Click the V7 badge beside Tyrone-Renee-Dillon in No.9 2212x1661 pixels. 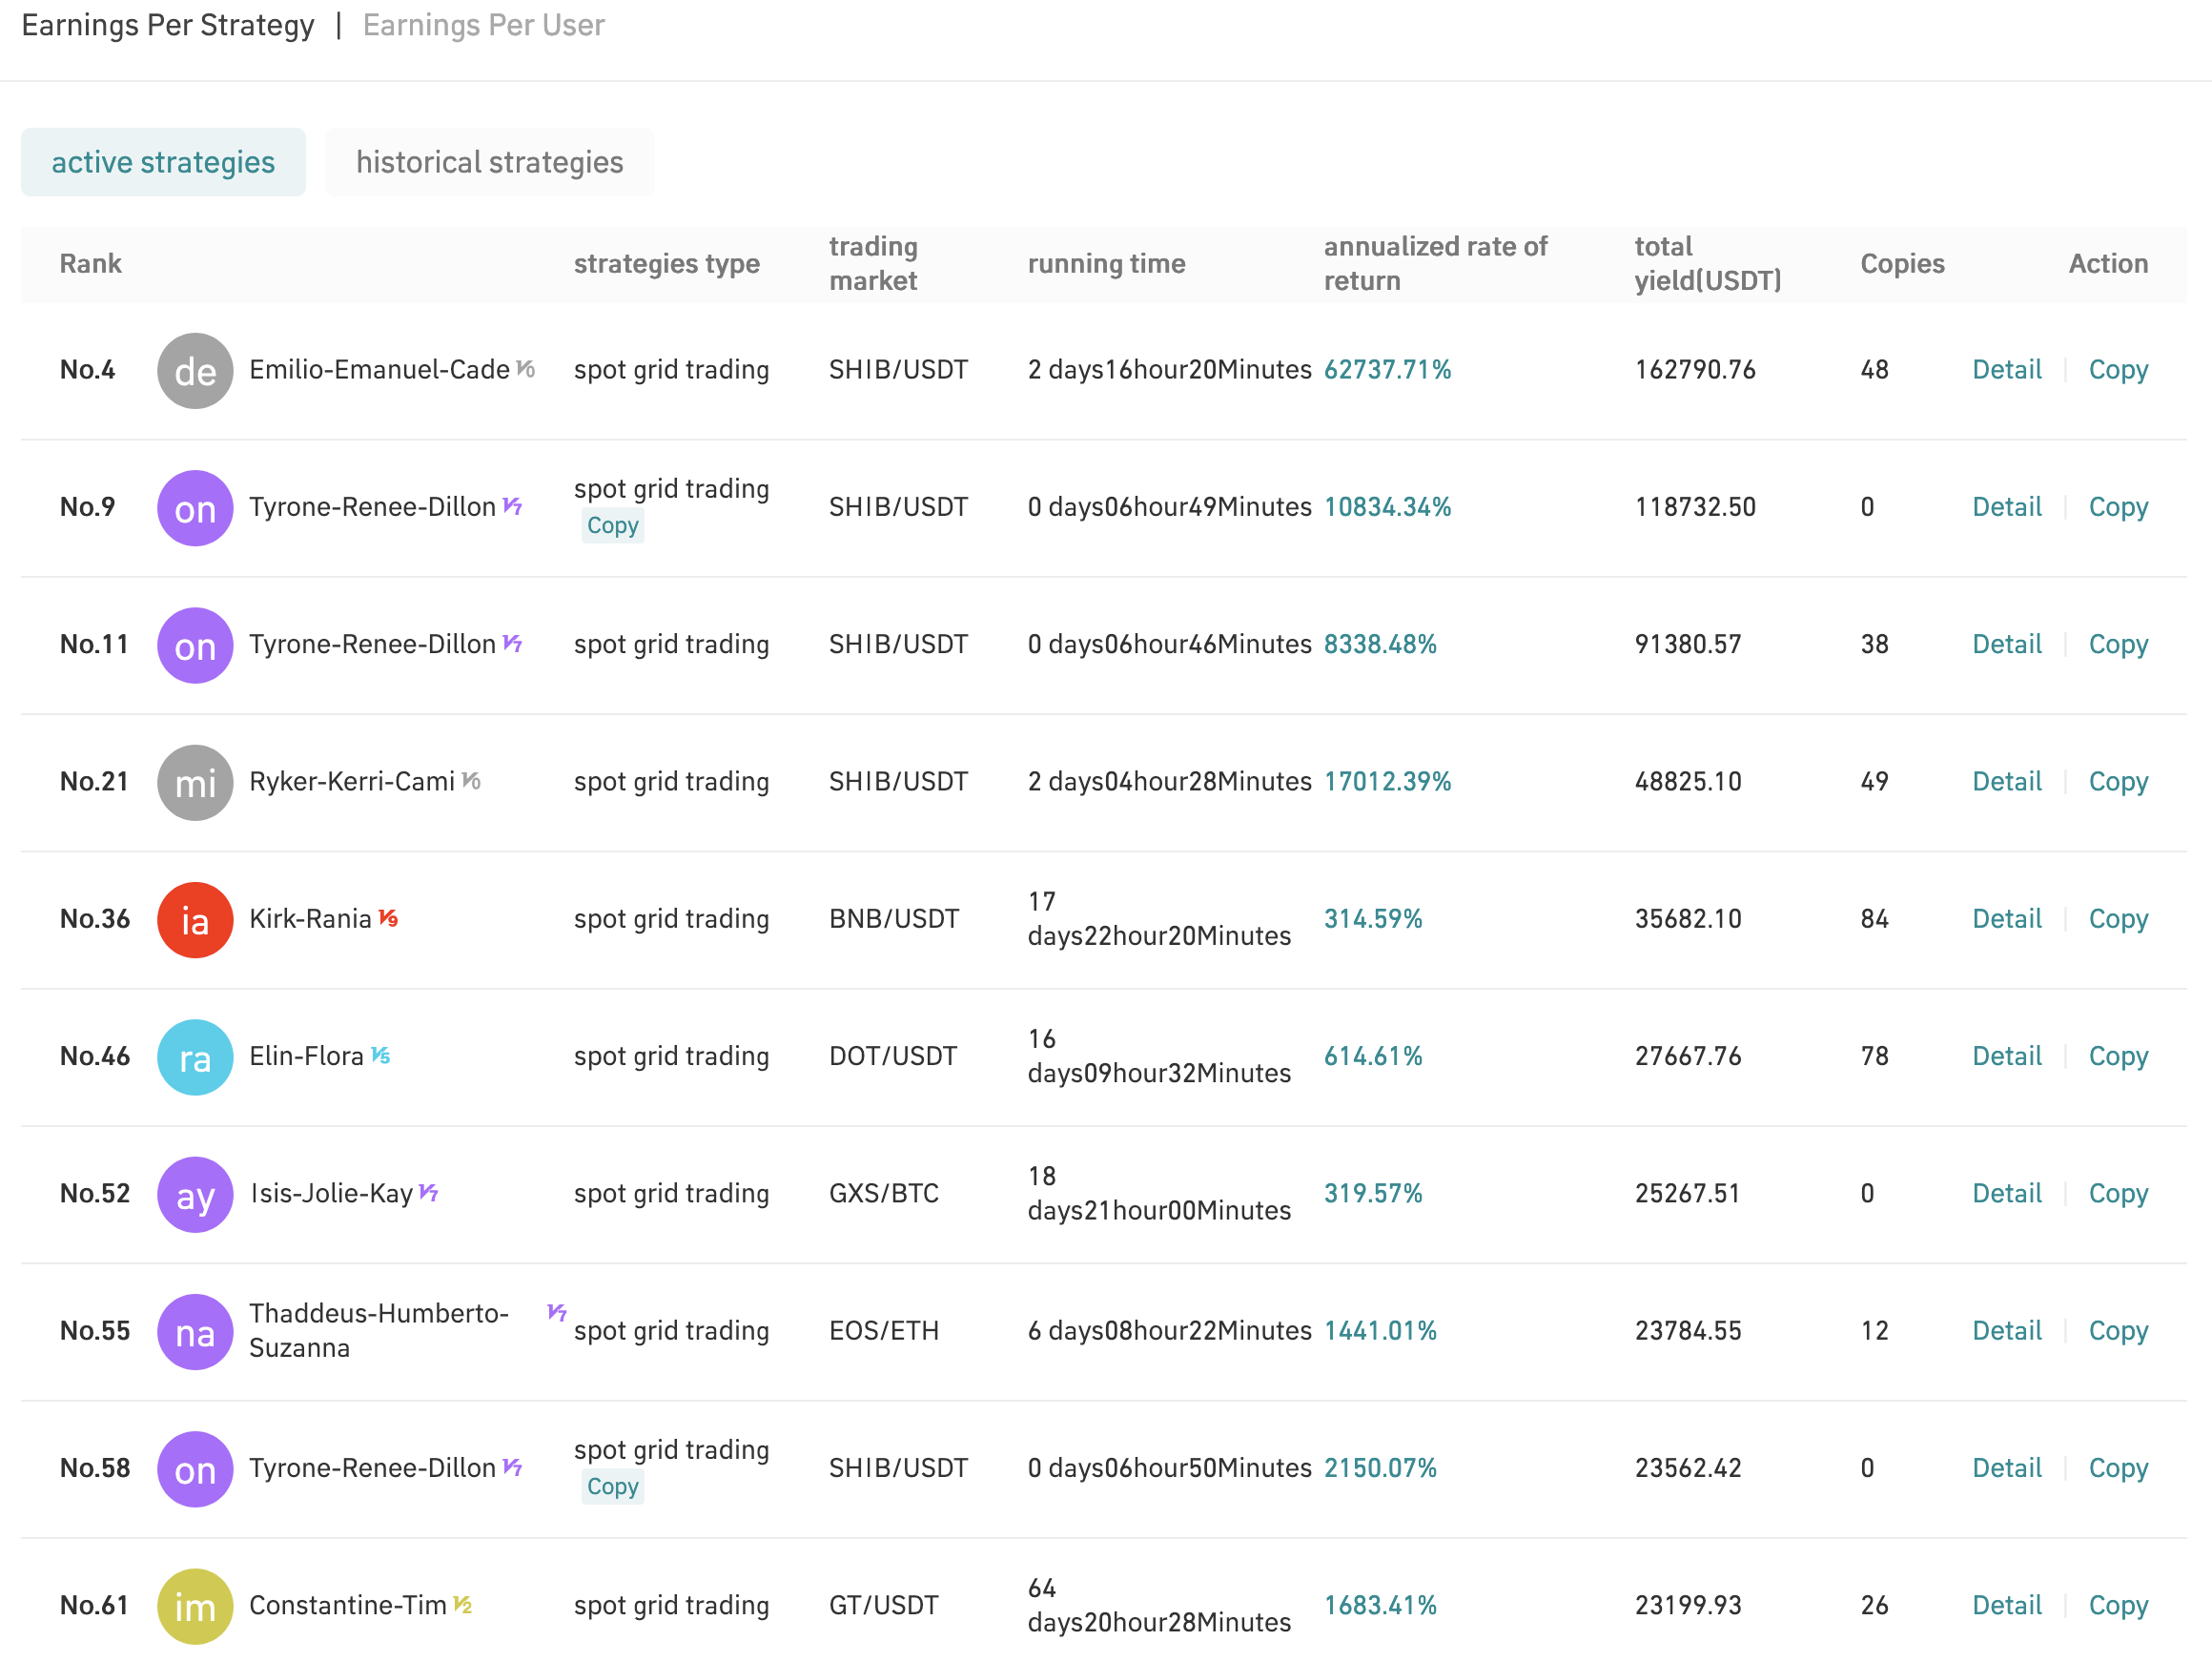click(512, 506)
